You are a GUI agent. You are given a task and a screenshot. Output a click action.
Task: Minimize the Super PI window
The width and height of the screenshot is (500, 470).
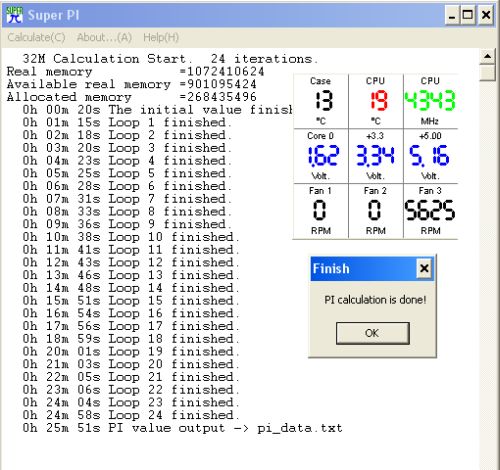pyautogui.click(x=452, y=15)
